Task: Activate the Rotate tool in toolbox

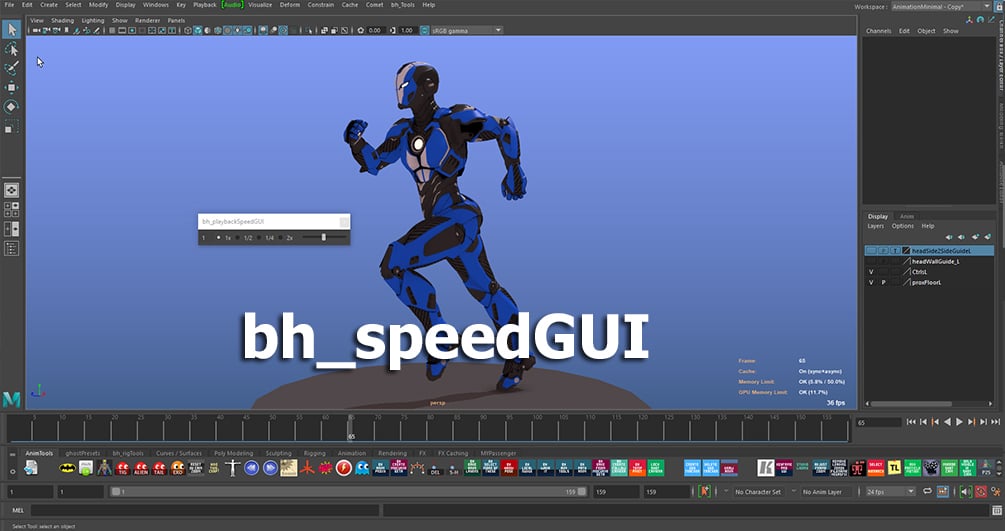Action: (12, 106)
